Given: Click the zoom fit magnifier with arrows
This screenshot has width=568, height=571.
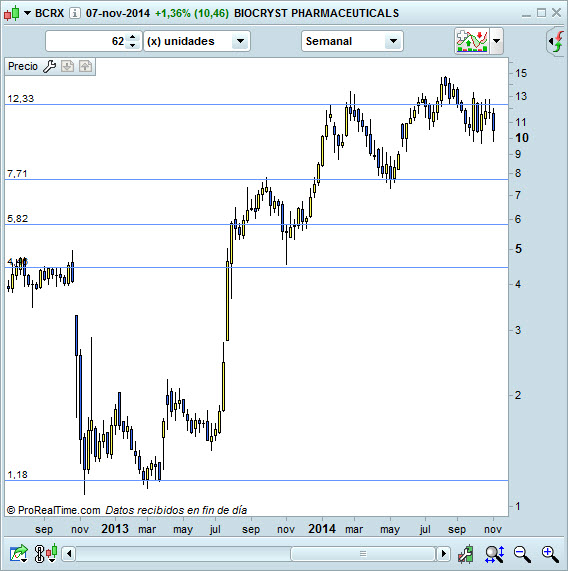Looking at the screenshot, I should [x=495, y=554].
